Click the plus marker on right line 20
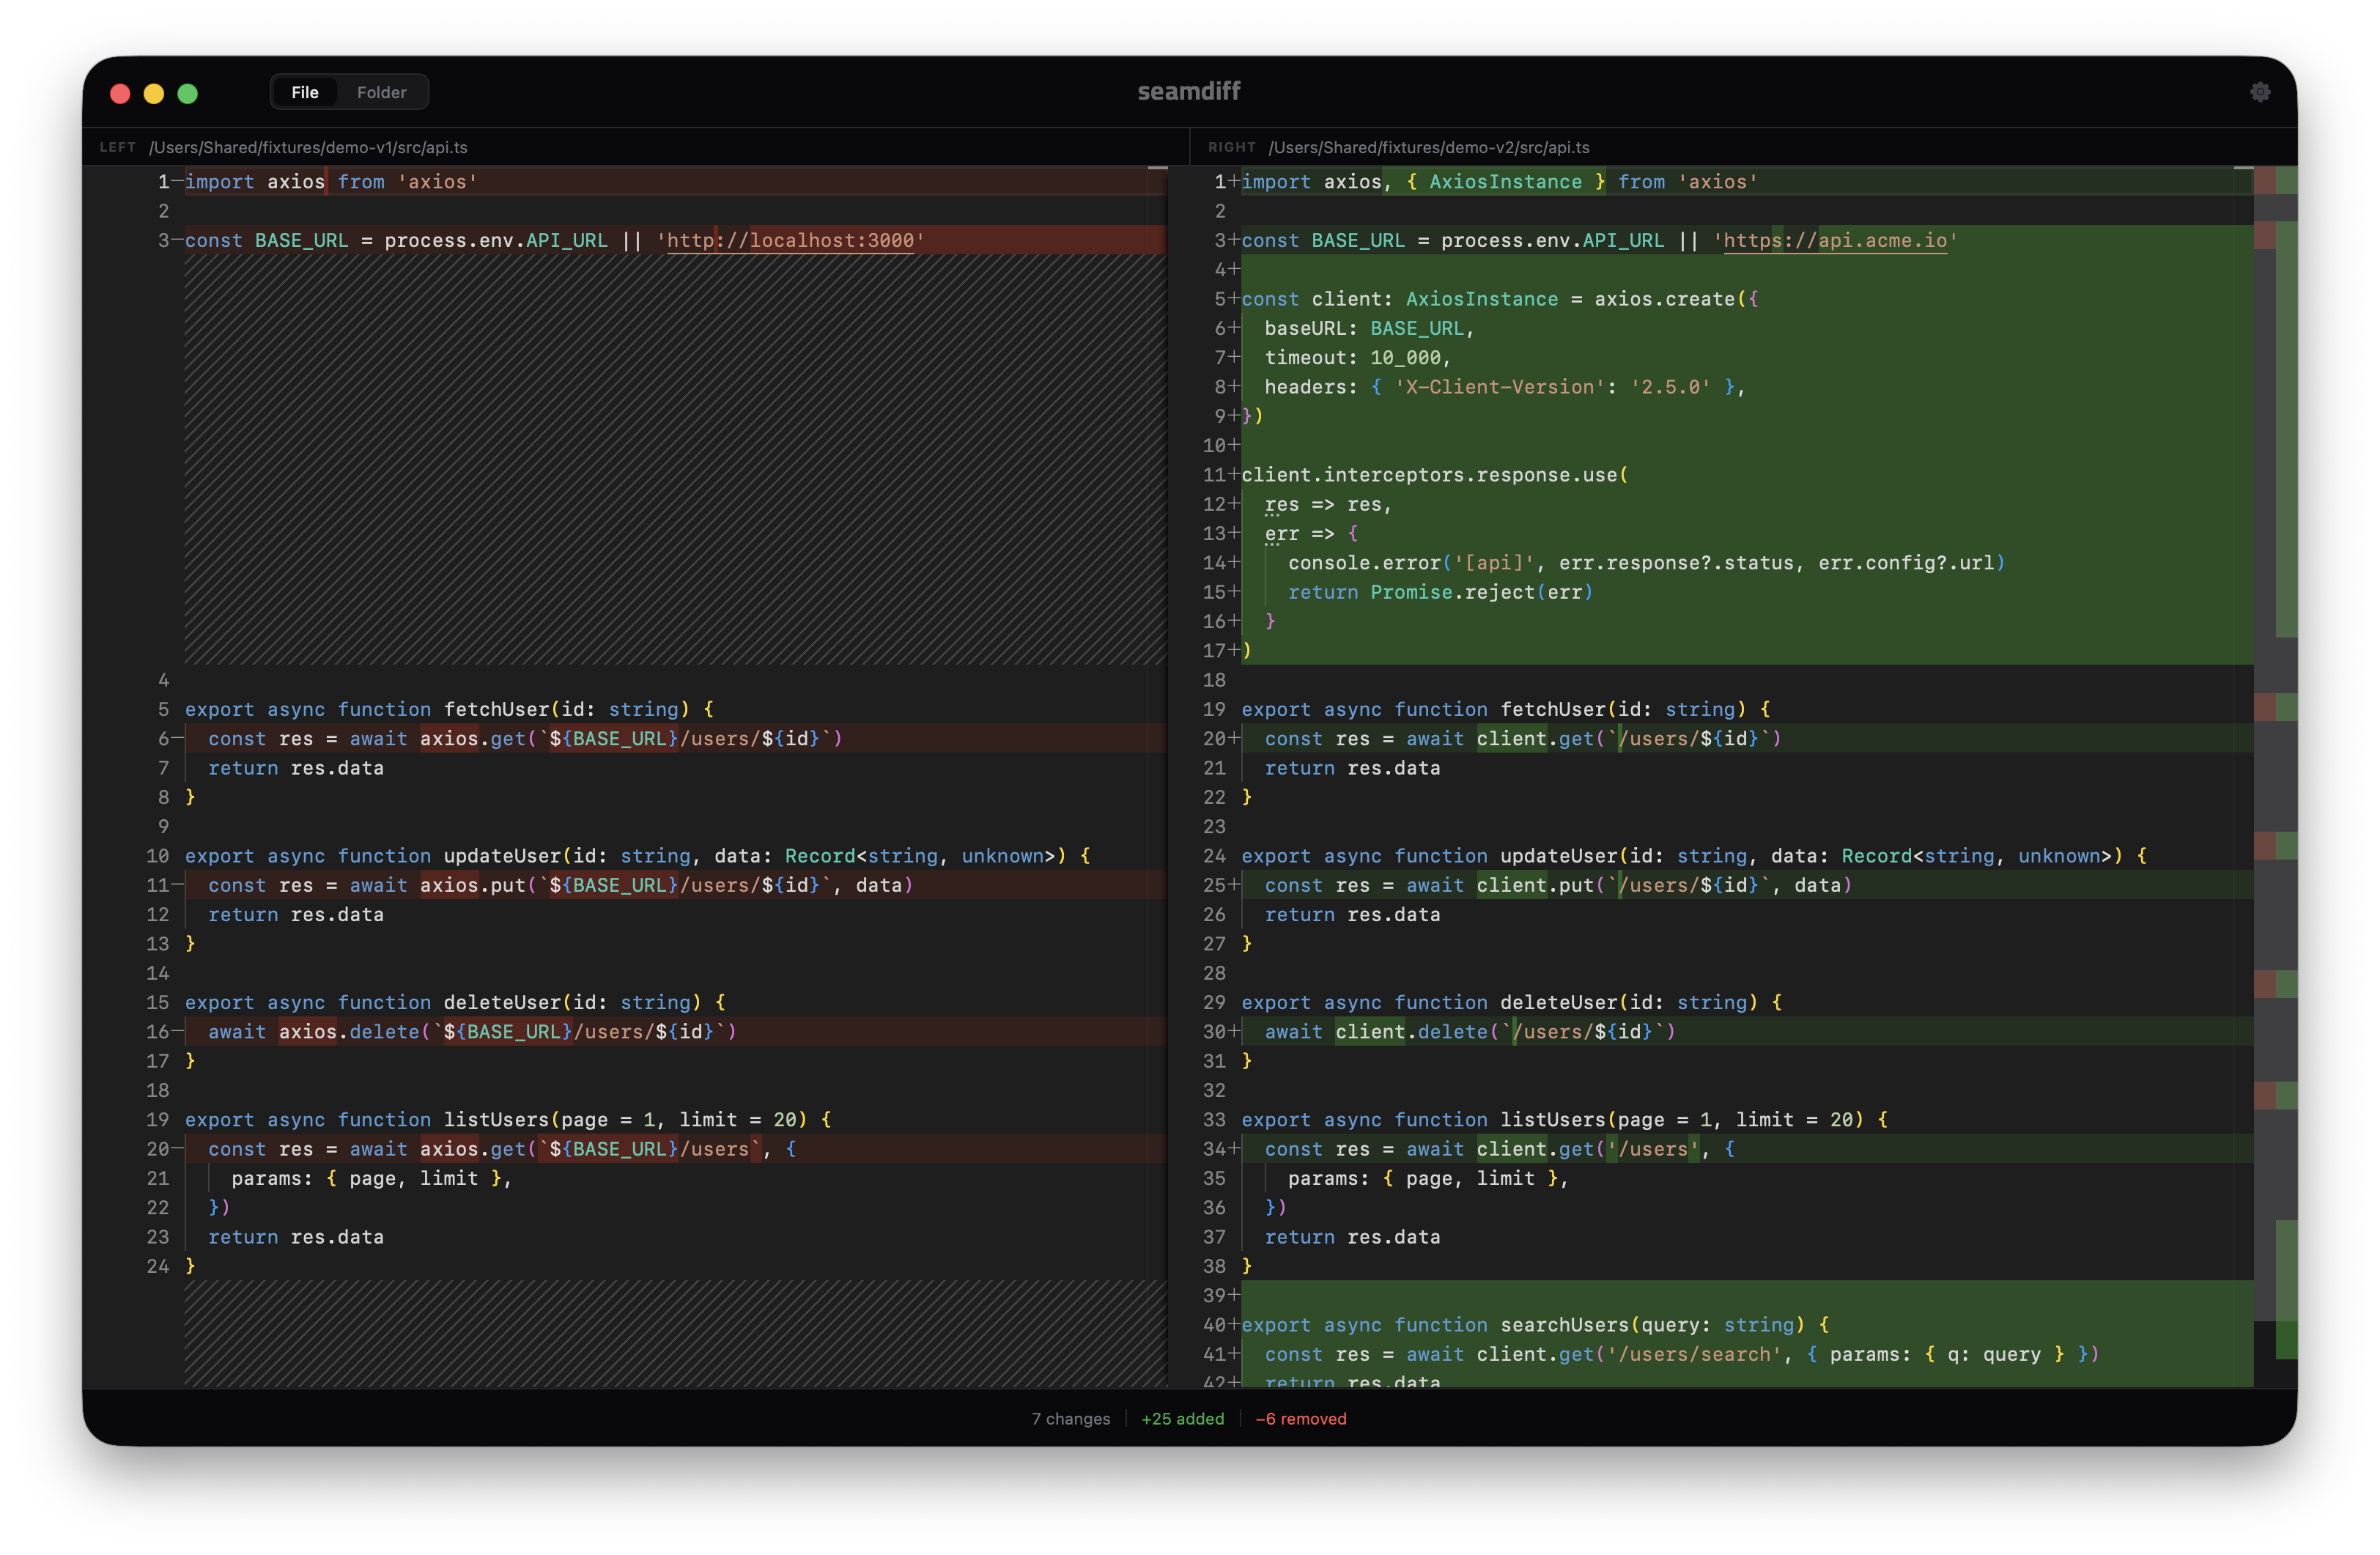This screenshot has width=2380, height=1555. point(1234,738)
